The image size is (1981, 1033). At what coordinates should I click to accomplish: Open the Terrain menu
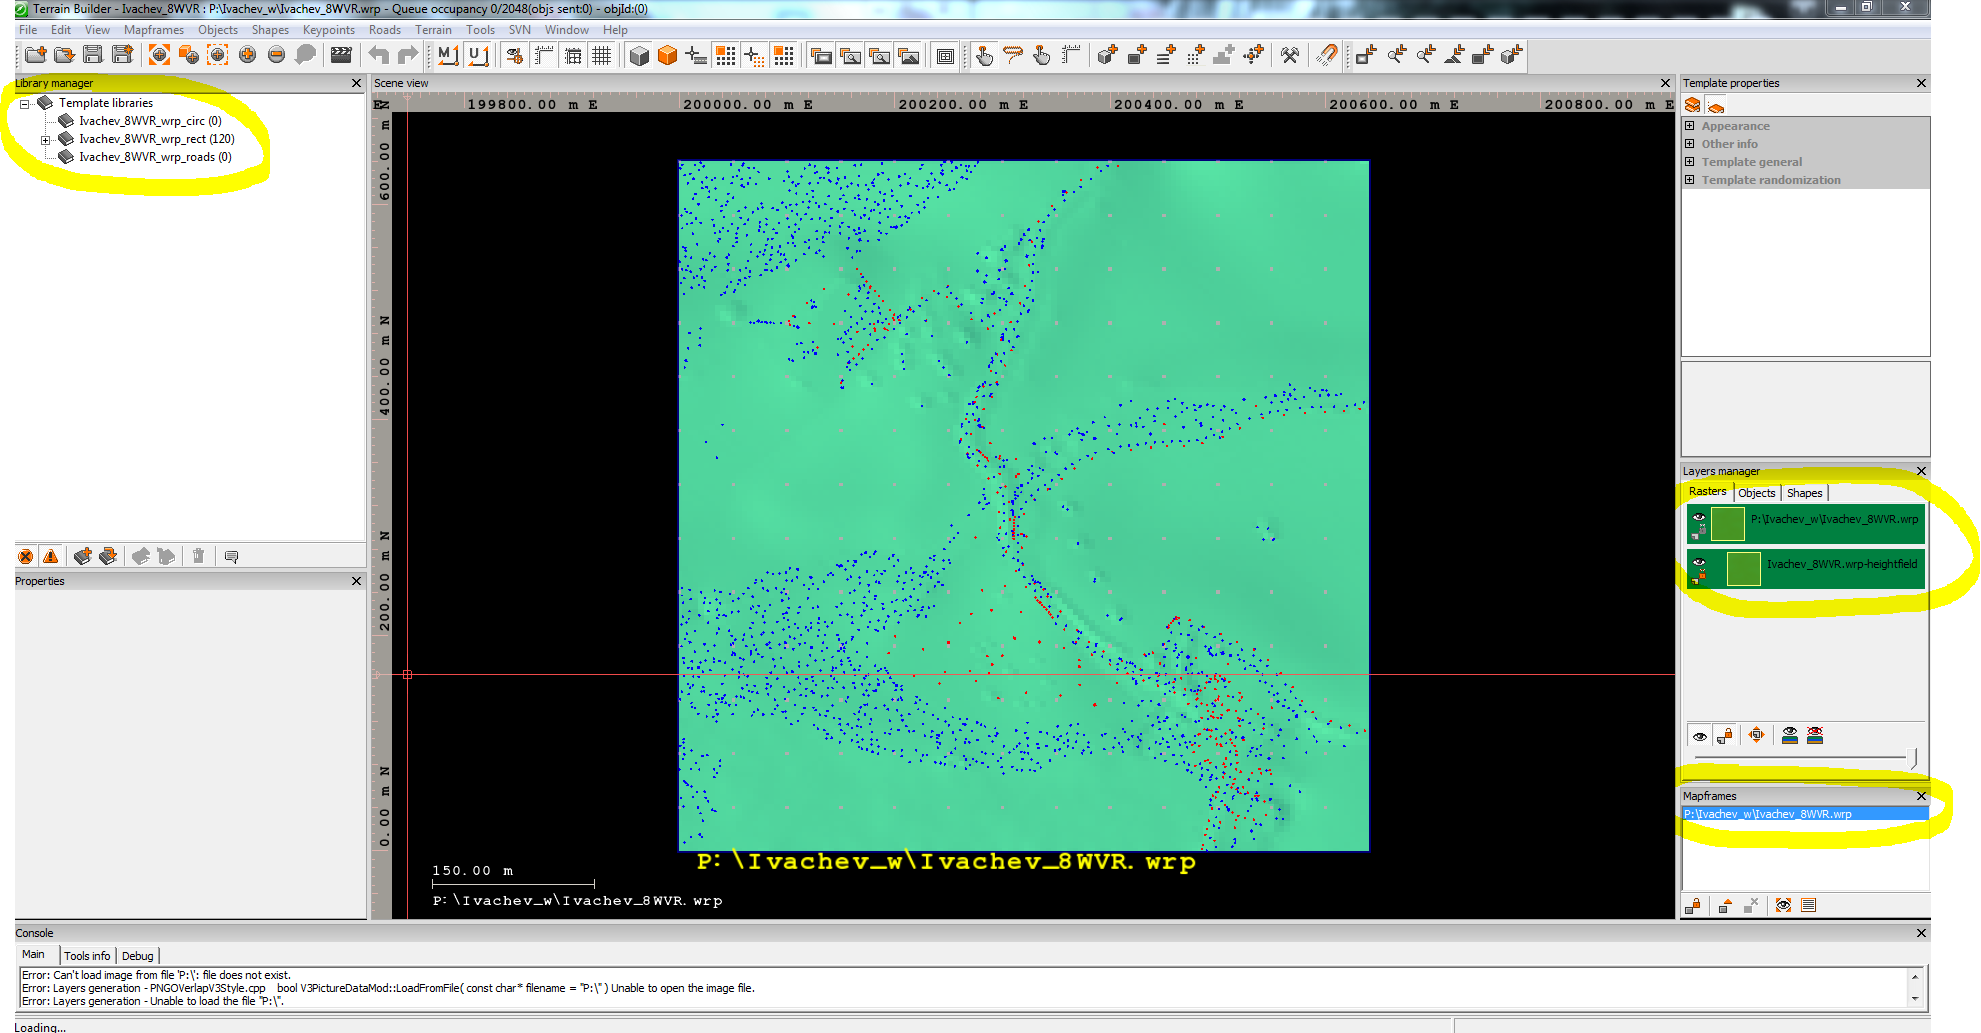(433, 30)
